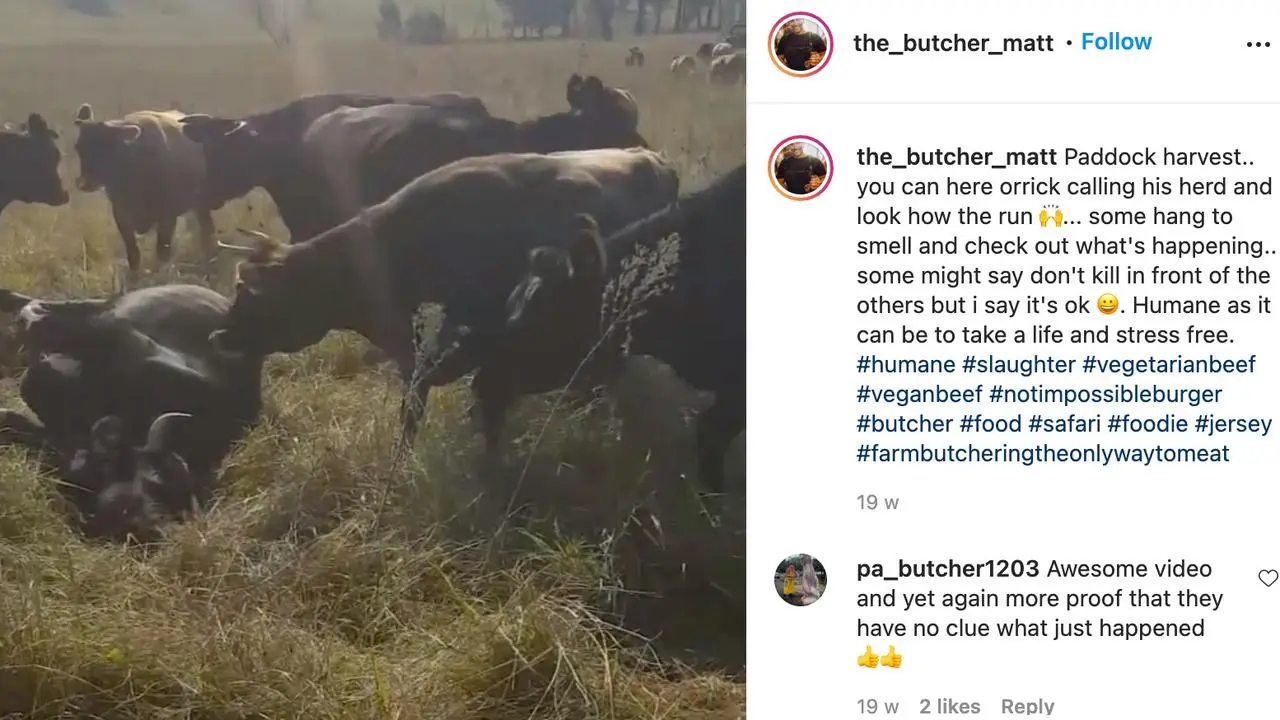Click the_butcher_matt username in the caption
Viewport: 1280px width, 720px height.
pos(957,157)
